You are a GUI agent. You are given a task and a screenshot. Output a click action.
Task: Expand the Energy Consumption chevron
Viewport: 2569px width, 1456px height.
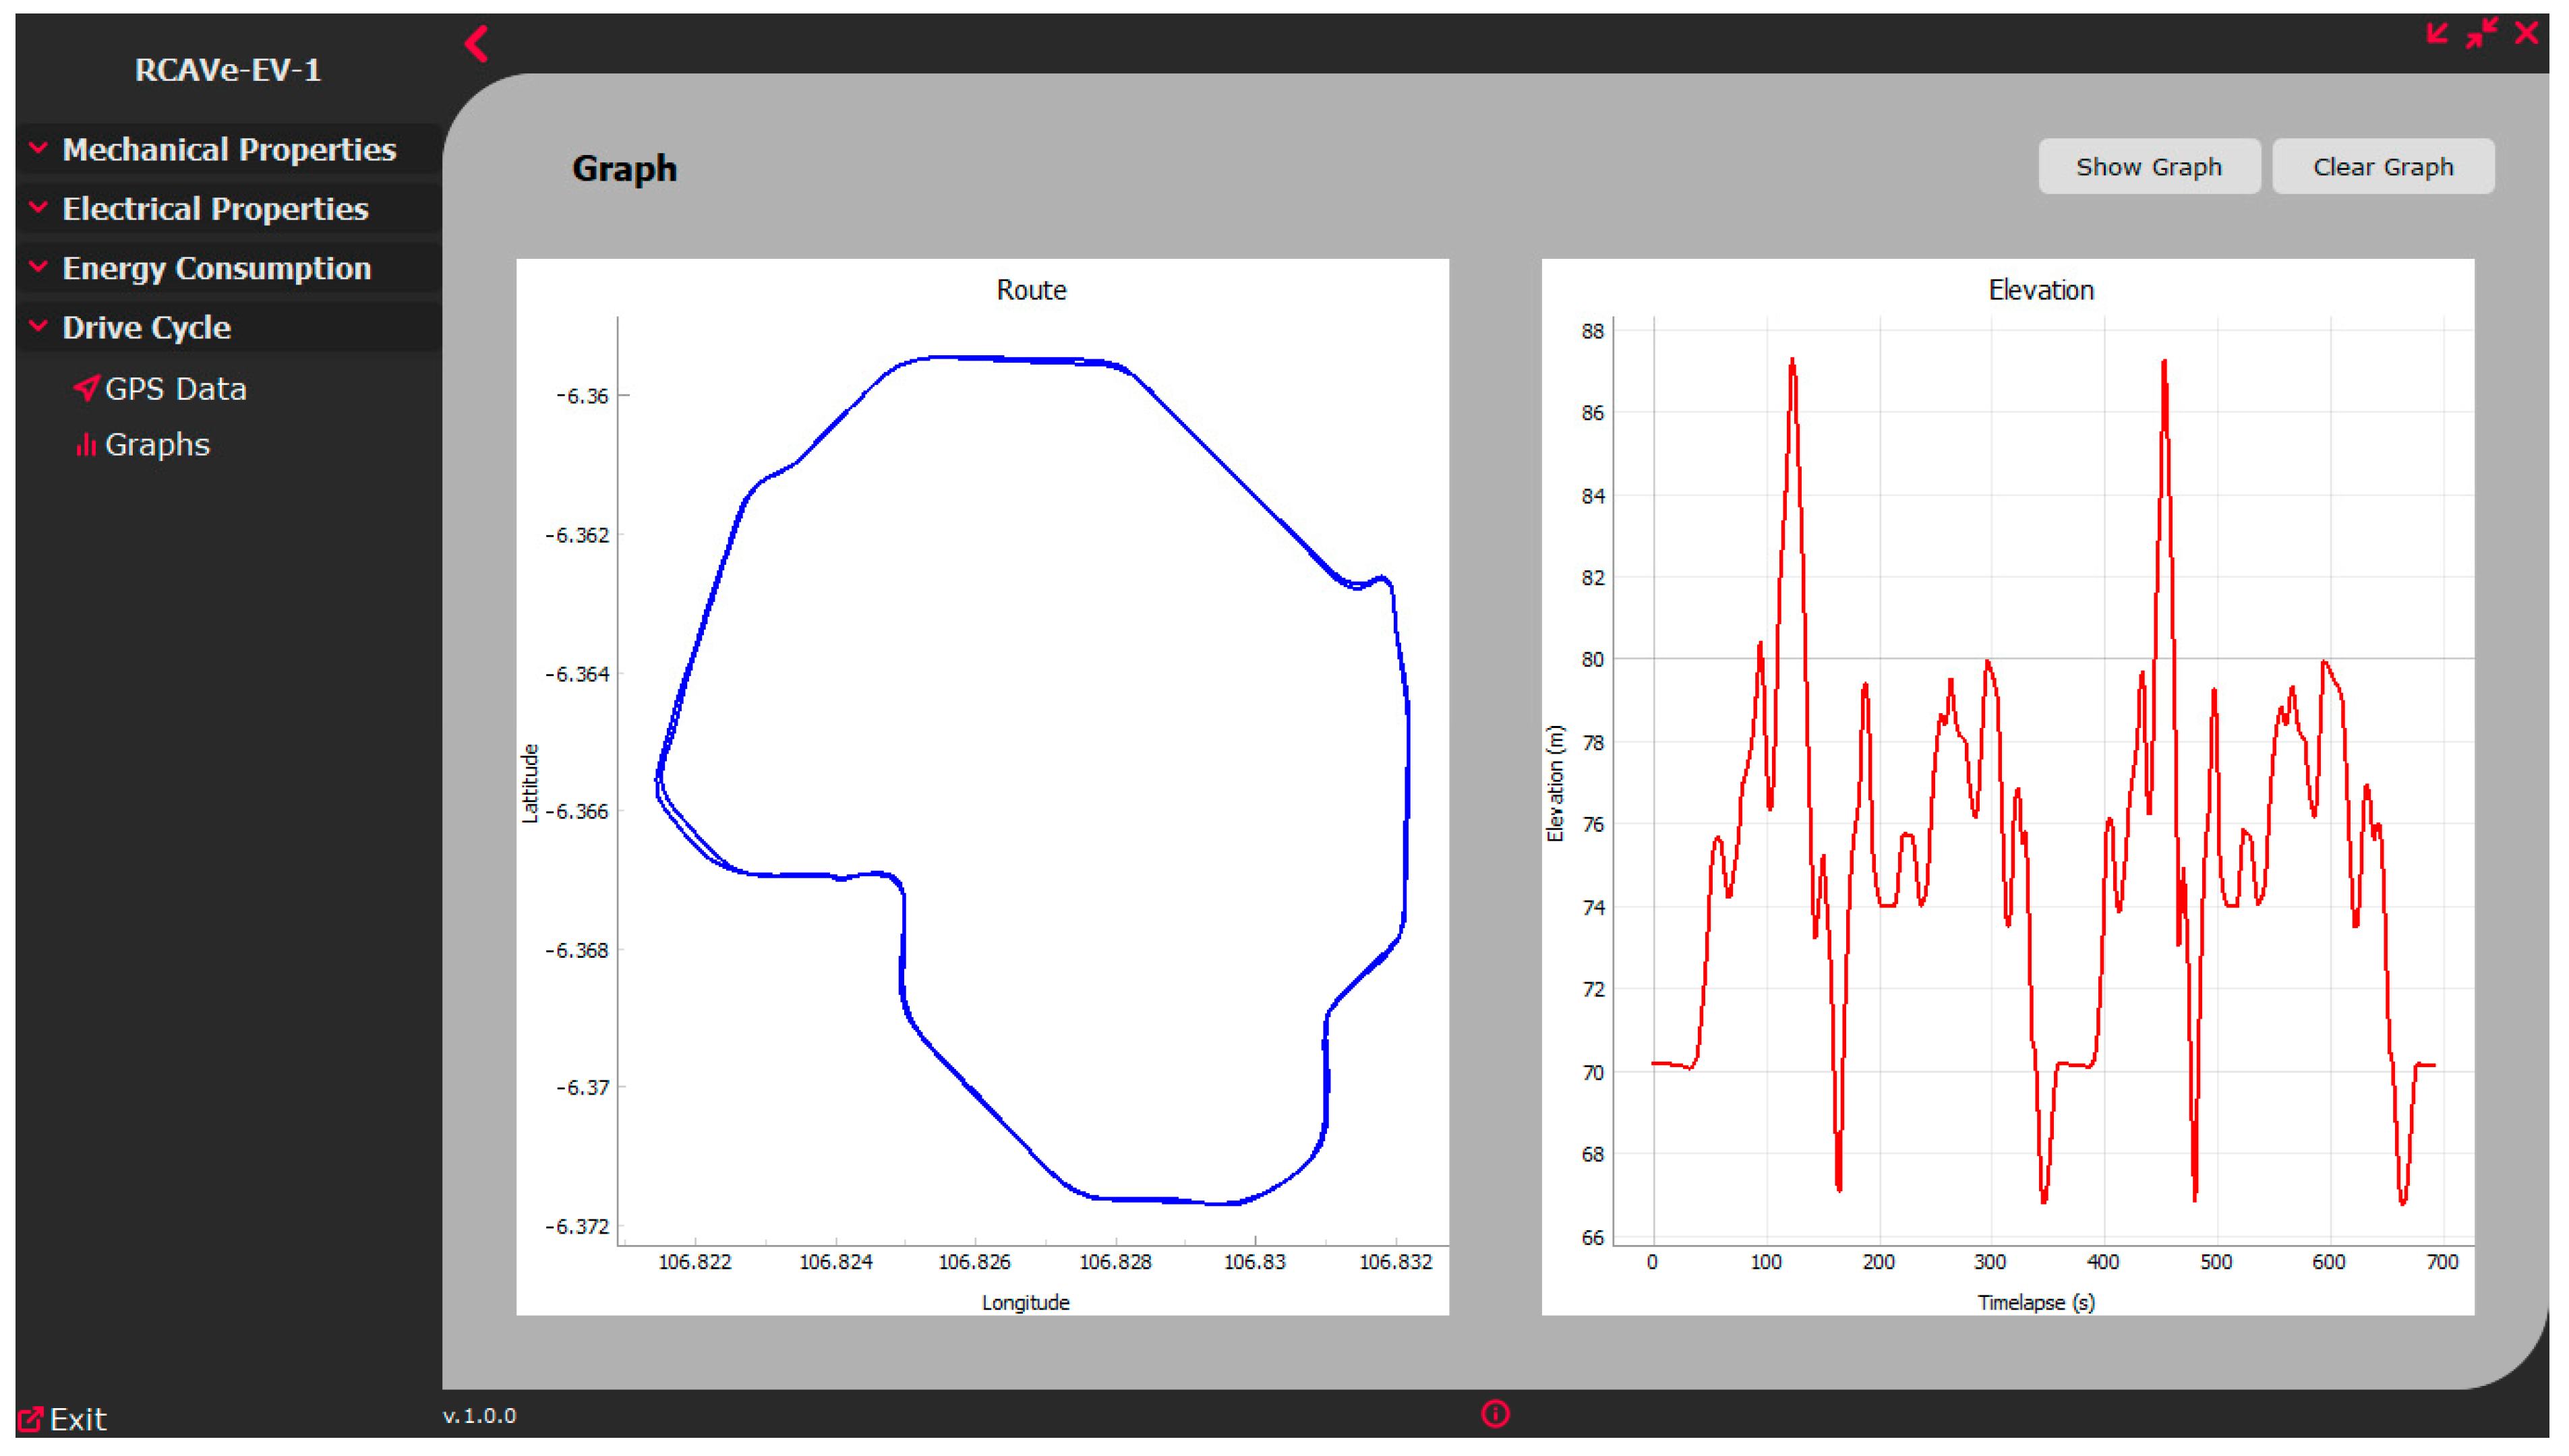point(38,267)
